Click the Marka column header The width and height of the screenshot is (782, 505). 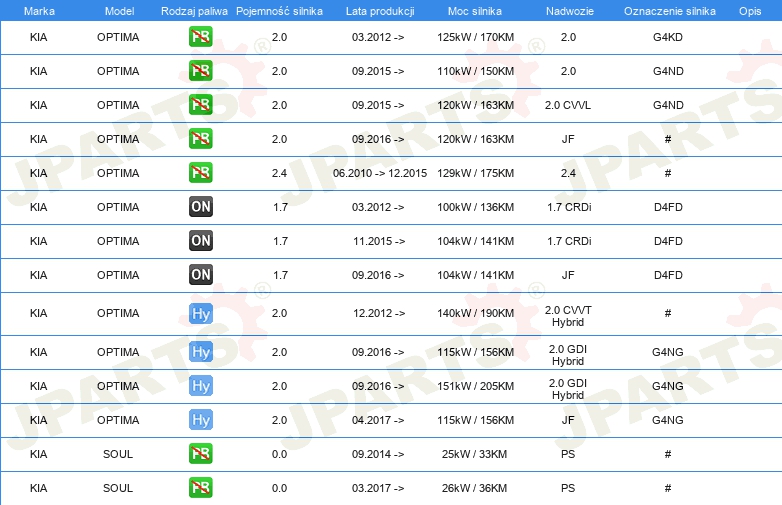point(39,11)
